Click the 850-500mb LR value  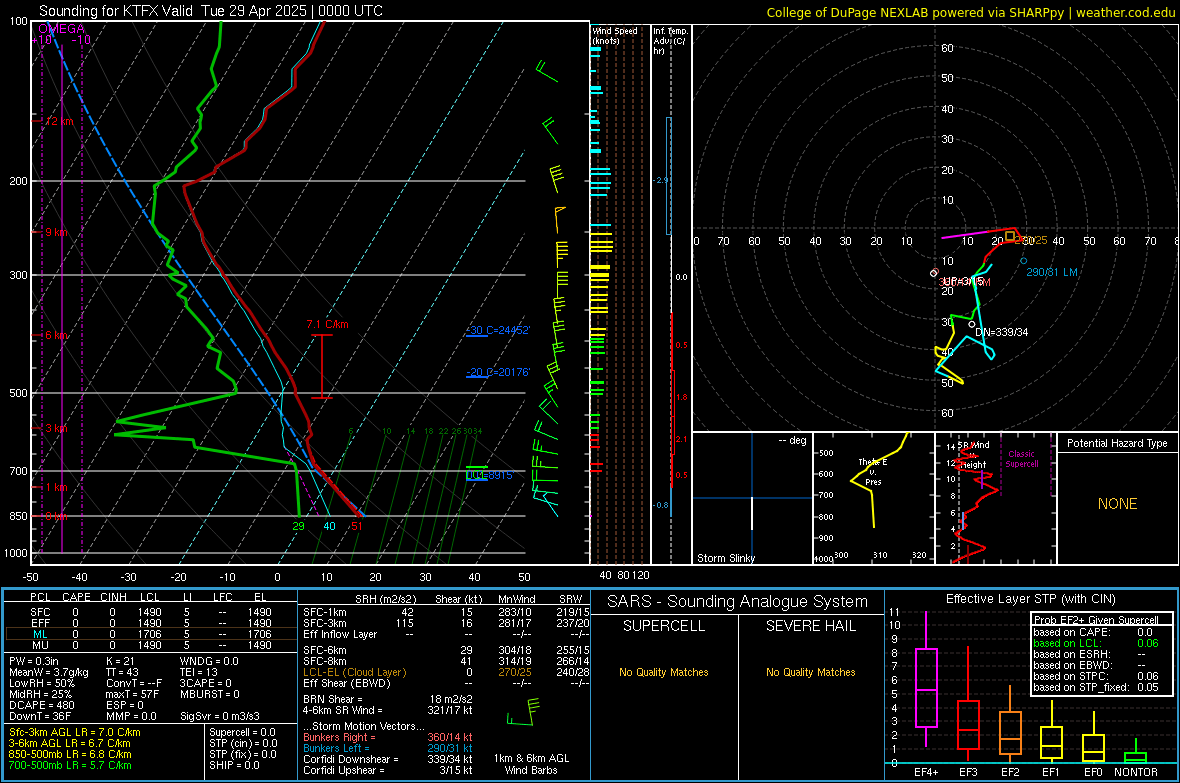point(70,754)
